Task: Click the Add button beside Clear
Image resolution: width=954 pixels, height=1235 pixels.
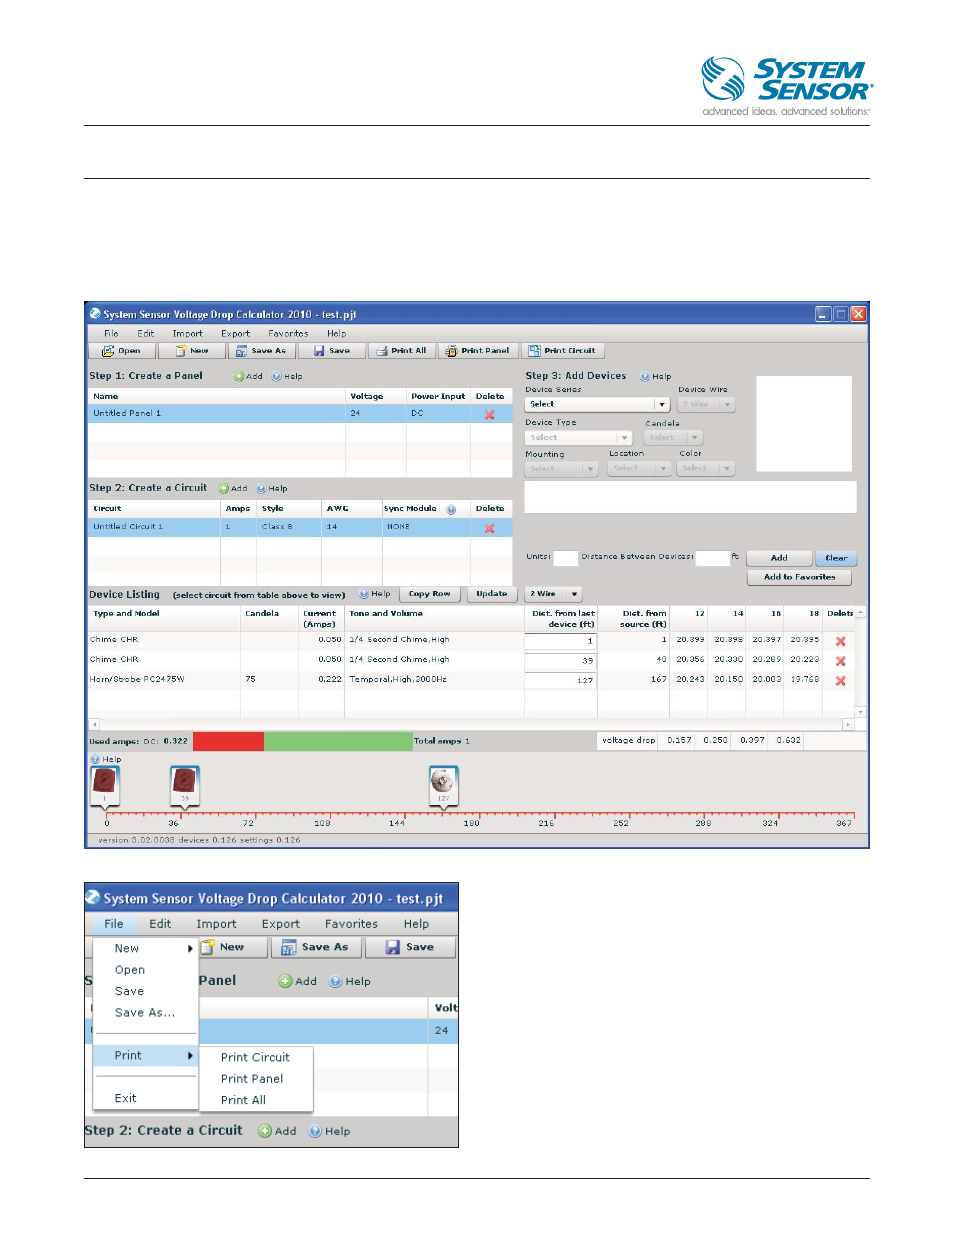Action: pyautogui.click(x=779, y=558)
